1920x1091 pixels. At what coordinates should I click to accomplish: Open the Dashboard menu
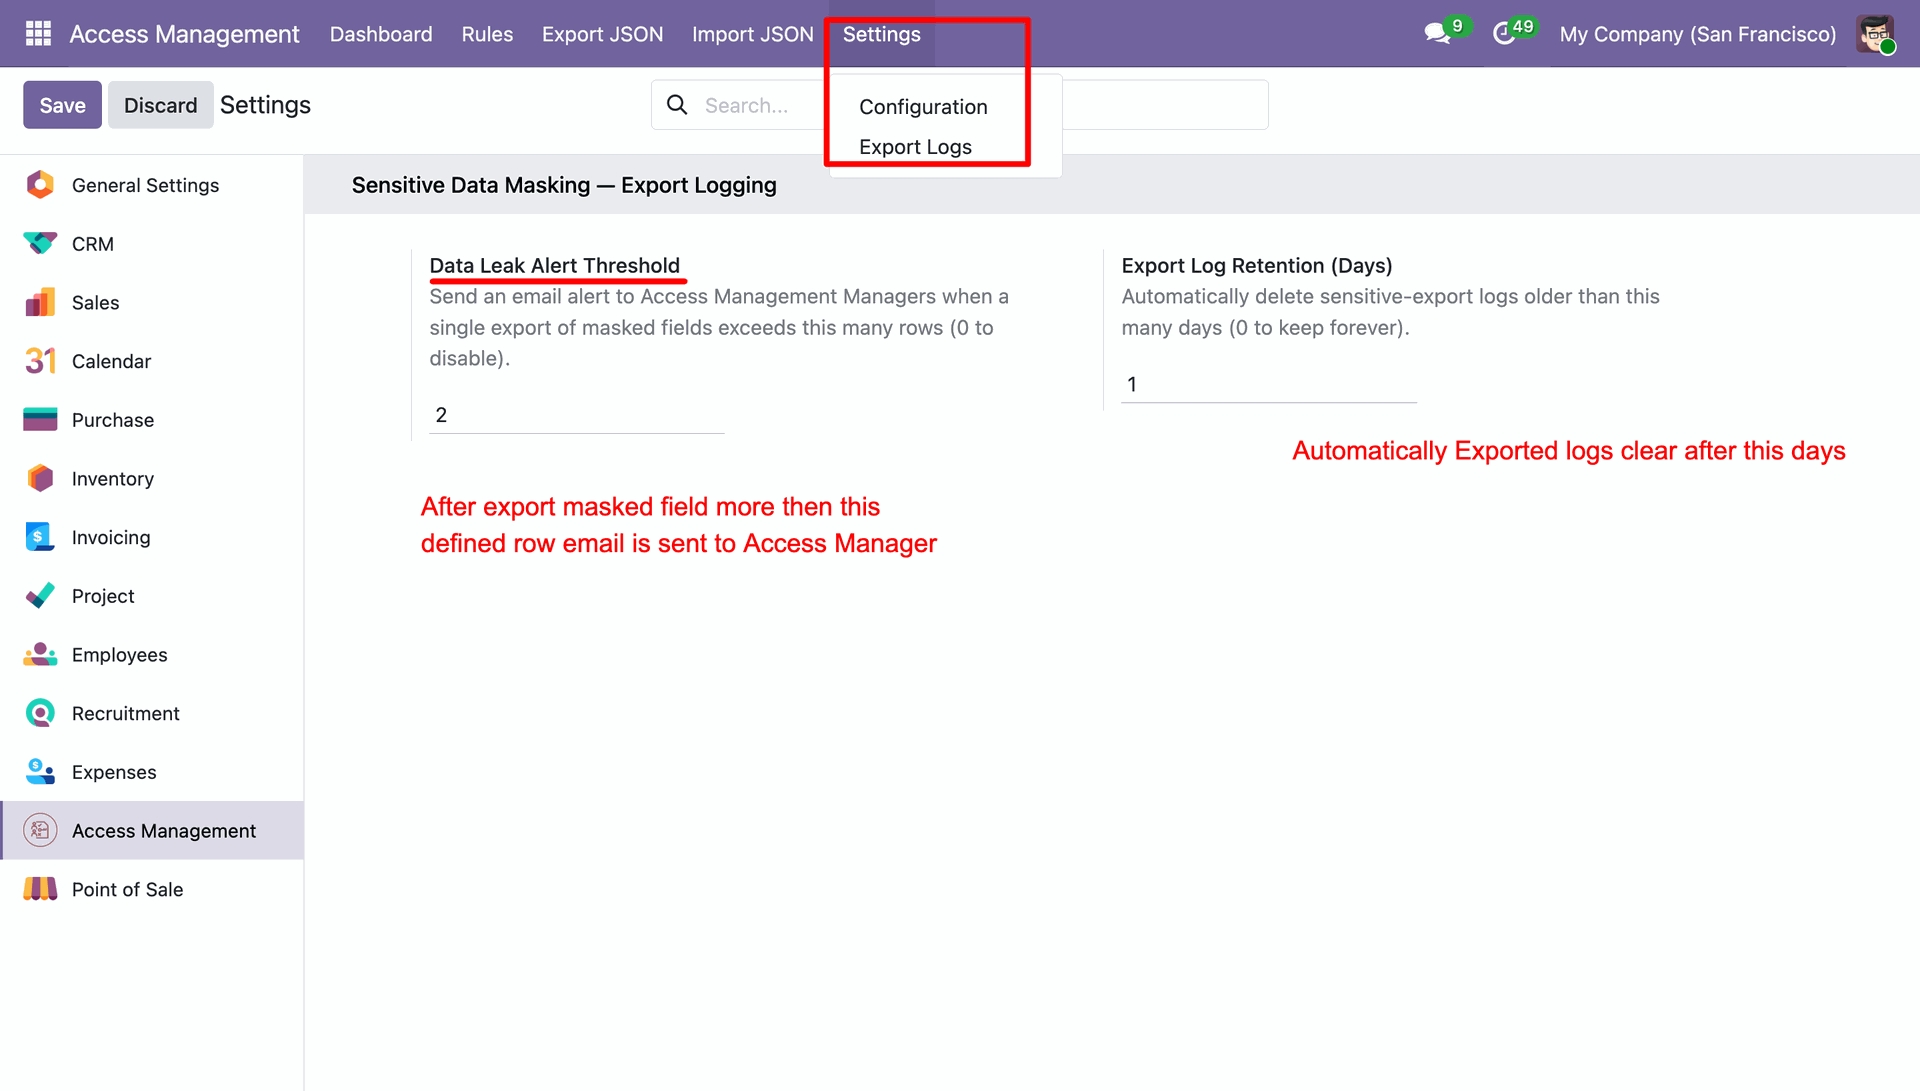381,34
